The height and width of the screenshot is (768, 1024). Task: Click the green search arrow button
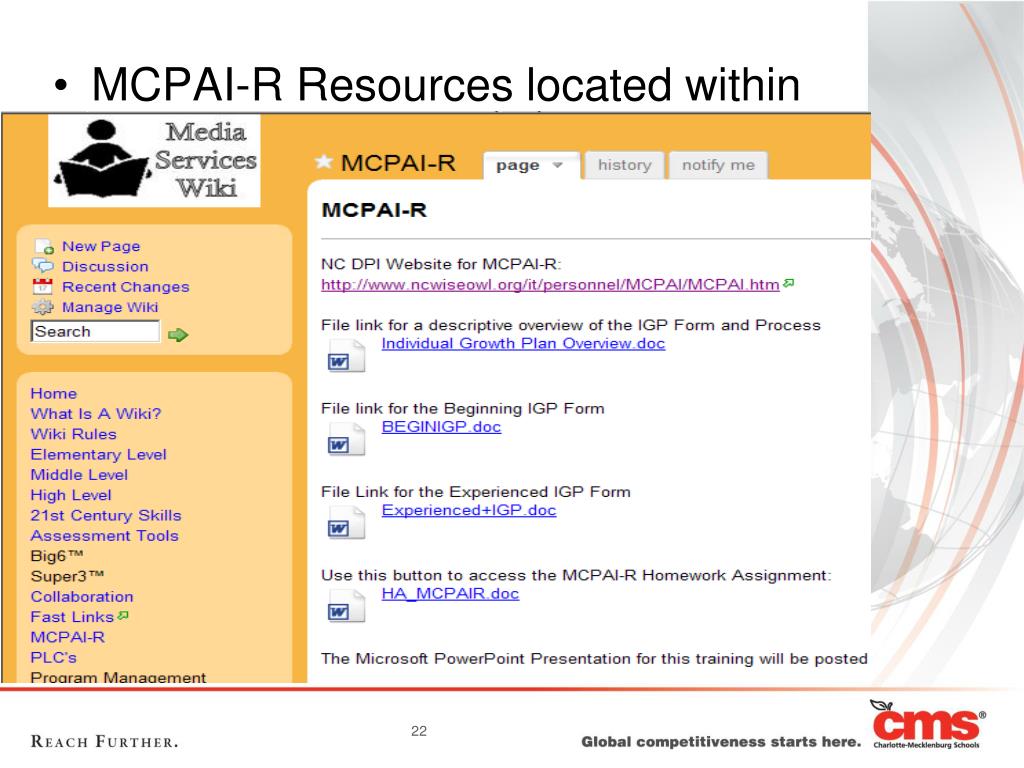click(x=178, y=335)
